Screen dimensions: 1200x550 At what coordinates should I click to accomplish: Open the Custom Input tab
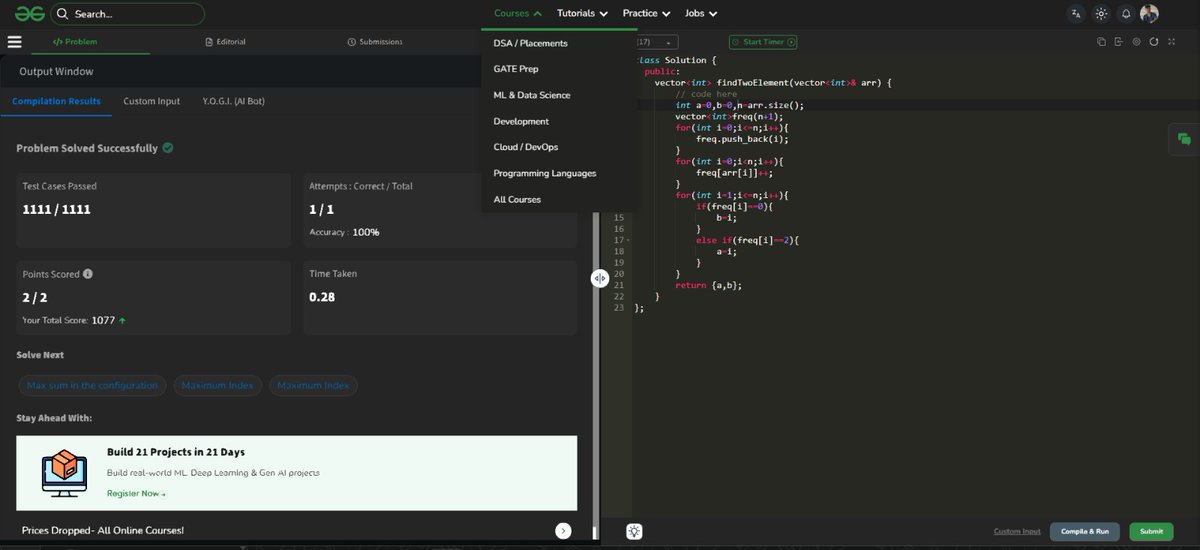click(x=152, y=101)
